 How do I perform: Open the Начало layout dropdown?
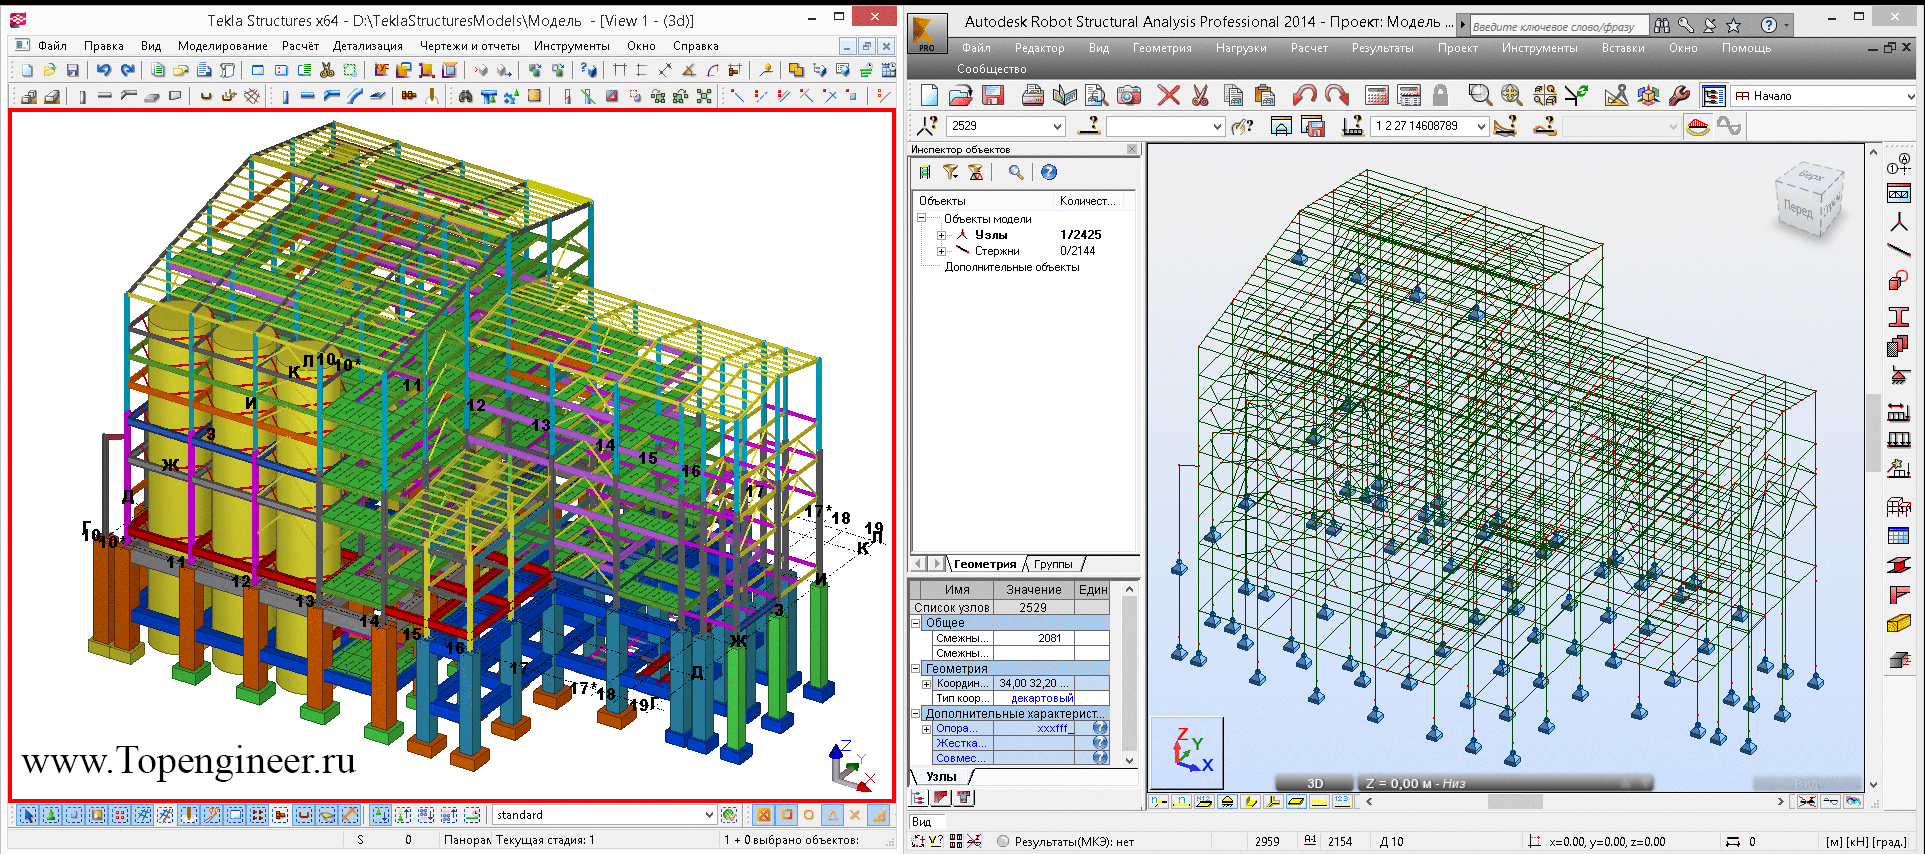[1910, 96]
